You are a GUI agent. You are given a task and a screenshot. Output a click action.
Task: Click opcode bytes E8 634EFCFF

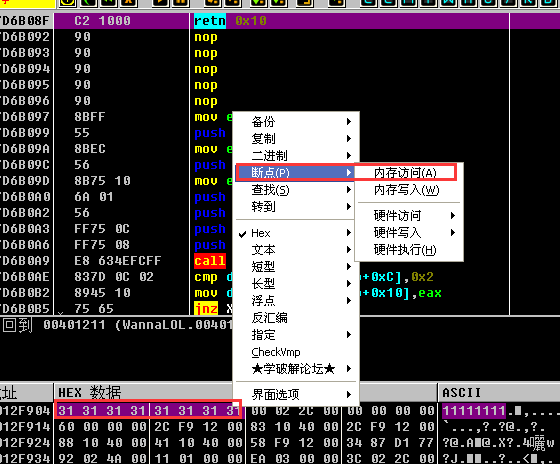point(118,261)
